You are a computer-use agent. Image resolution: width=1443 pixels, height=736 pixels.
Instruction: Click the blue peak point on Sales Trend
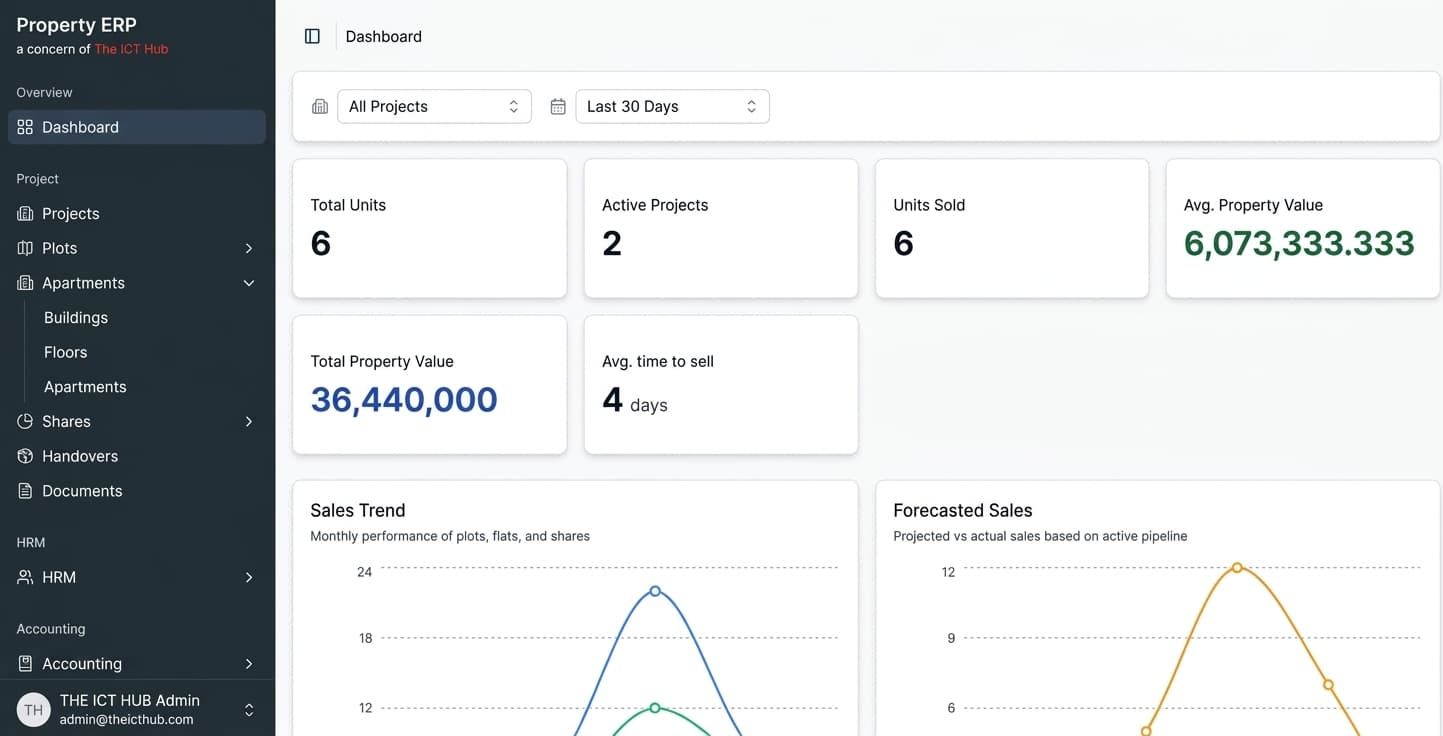click(655, 591)
